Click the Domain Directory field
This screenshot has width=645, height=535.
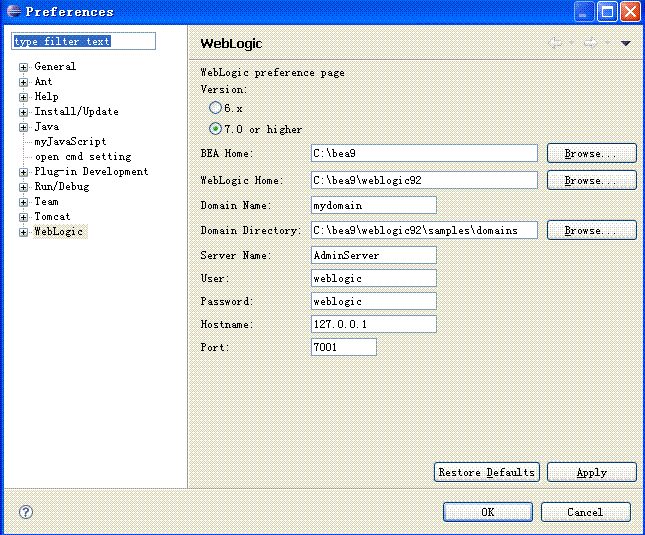point(424,230)
